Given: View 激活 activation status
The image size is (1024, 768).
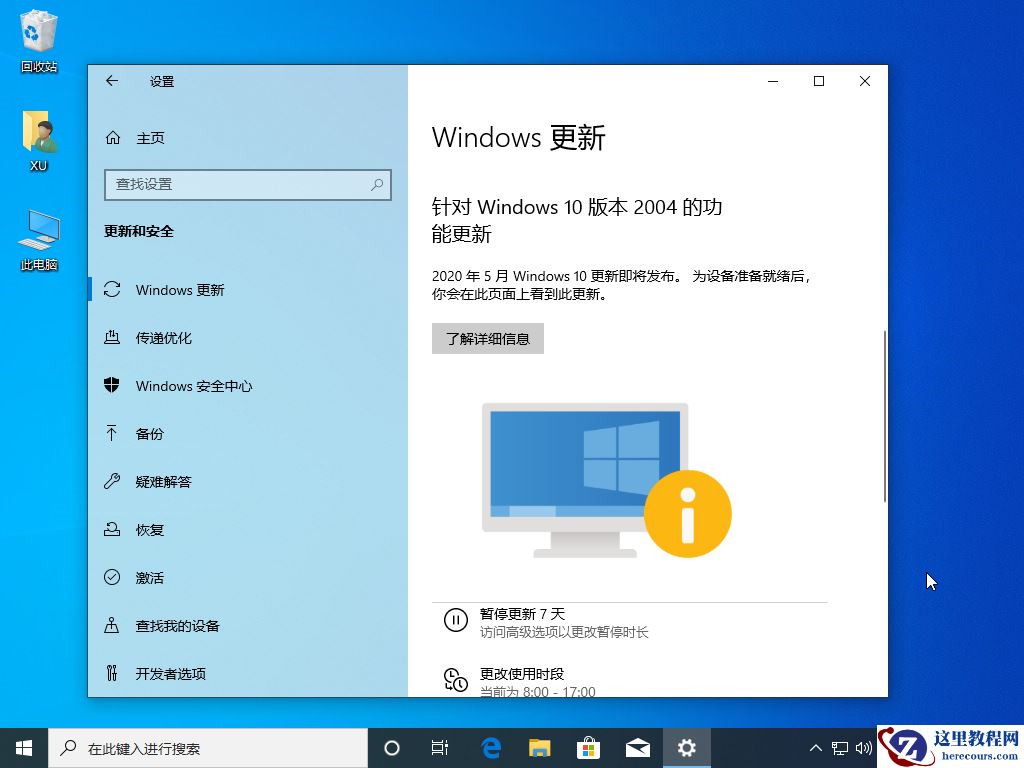Looking at the screenshot, I should (150, 577).
